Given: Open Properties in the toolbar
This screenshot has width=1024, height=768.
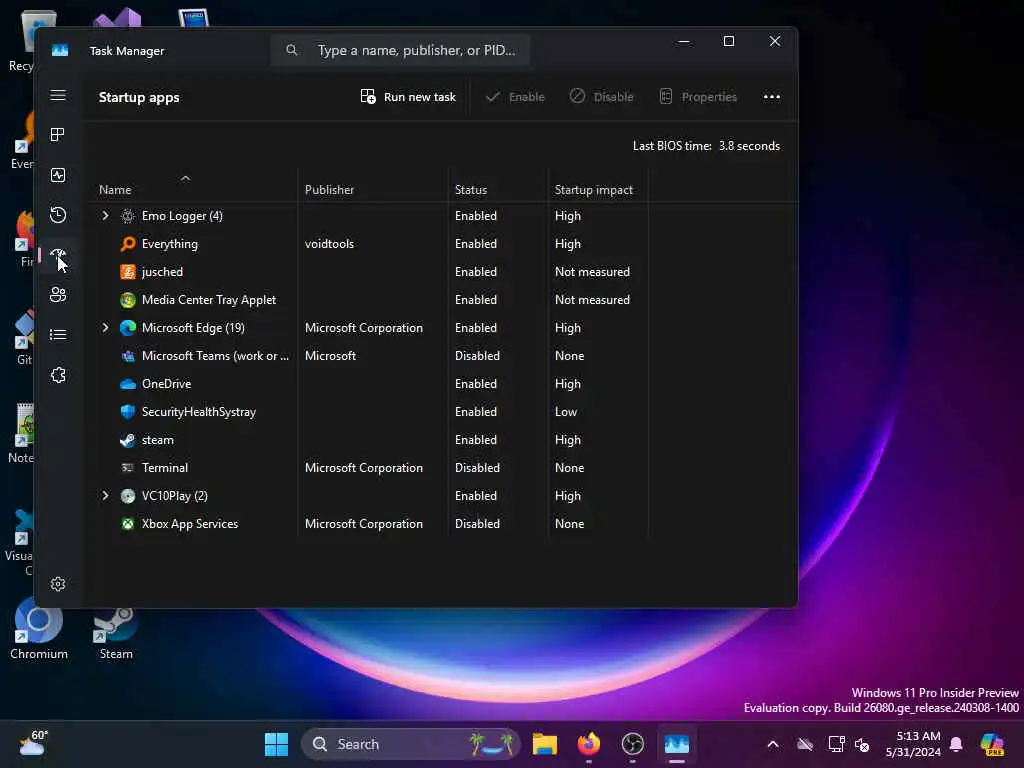Looking at the screenshot, I should 698,97.
